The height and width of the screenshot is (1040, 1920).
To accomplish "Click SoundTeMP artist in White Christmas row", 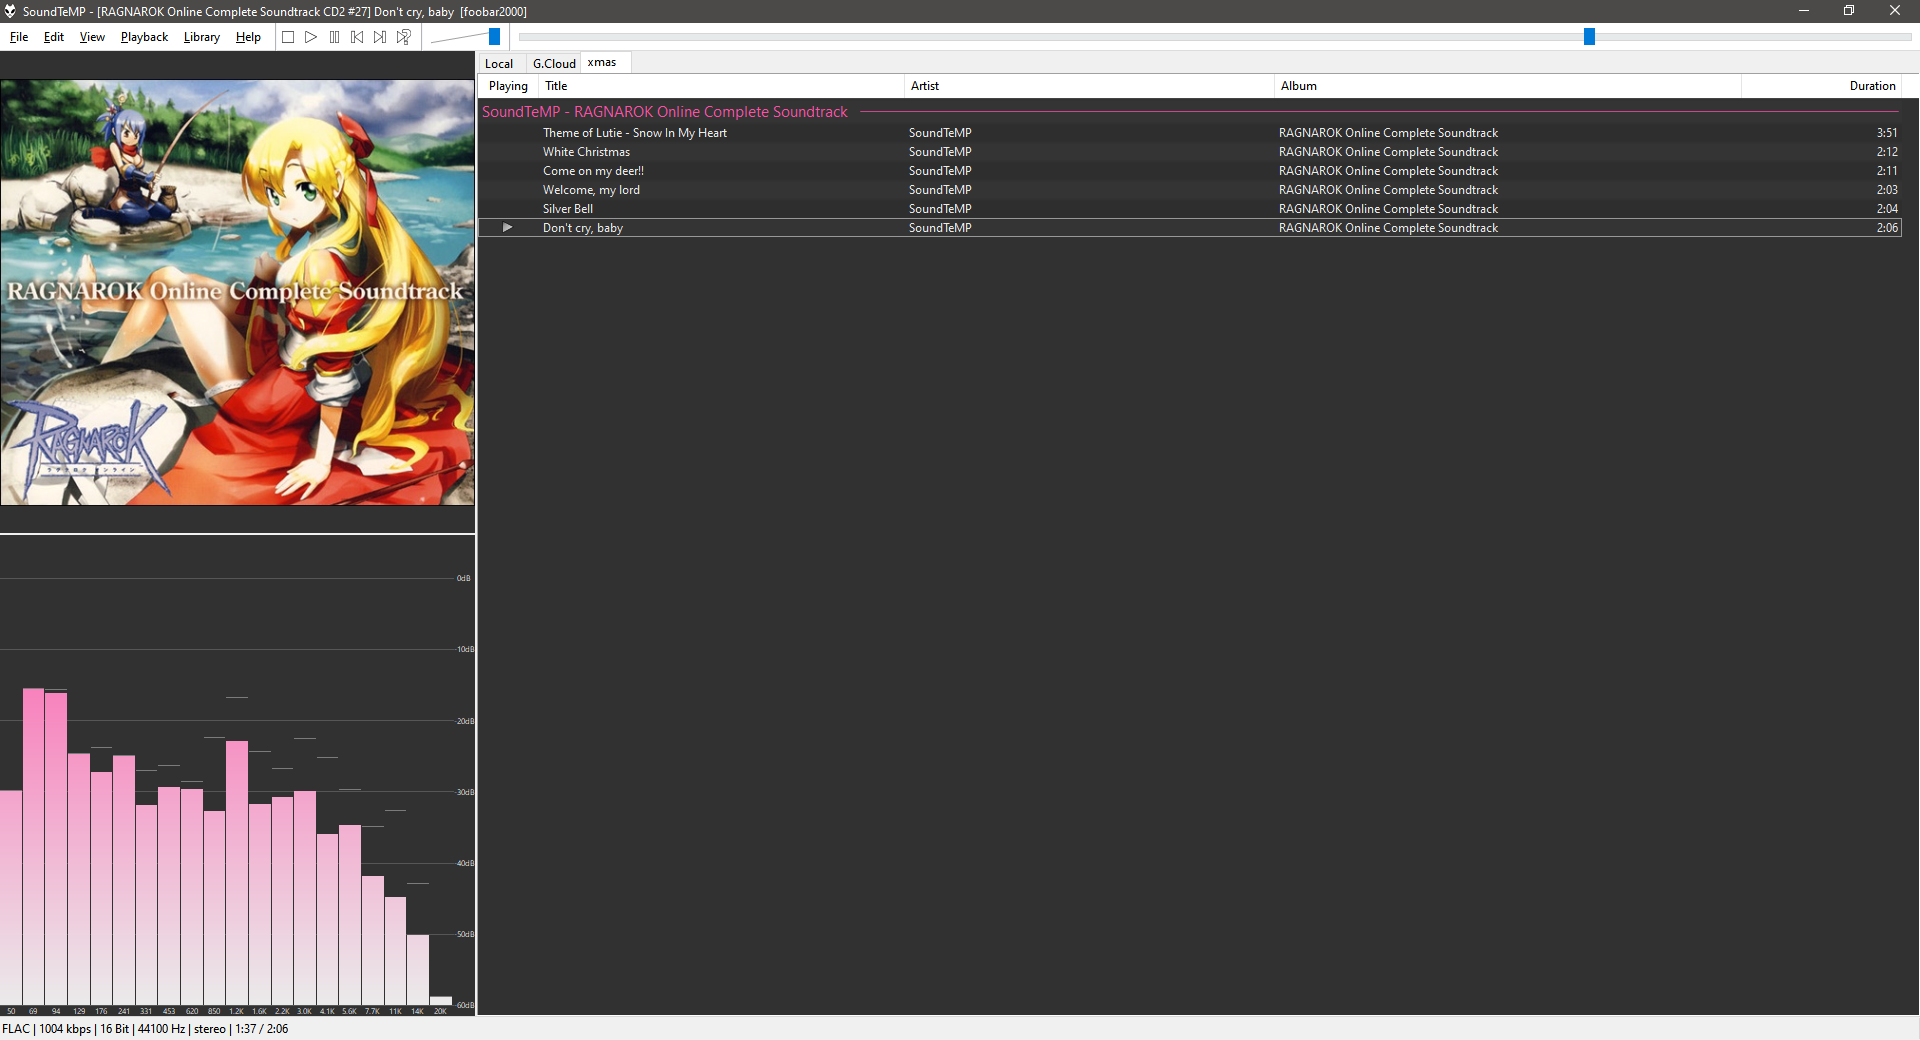I will [940, 152].
